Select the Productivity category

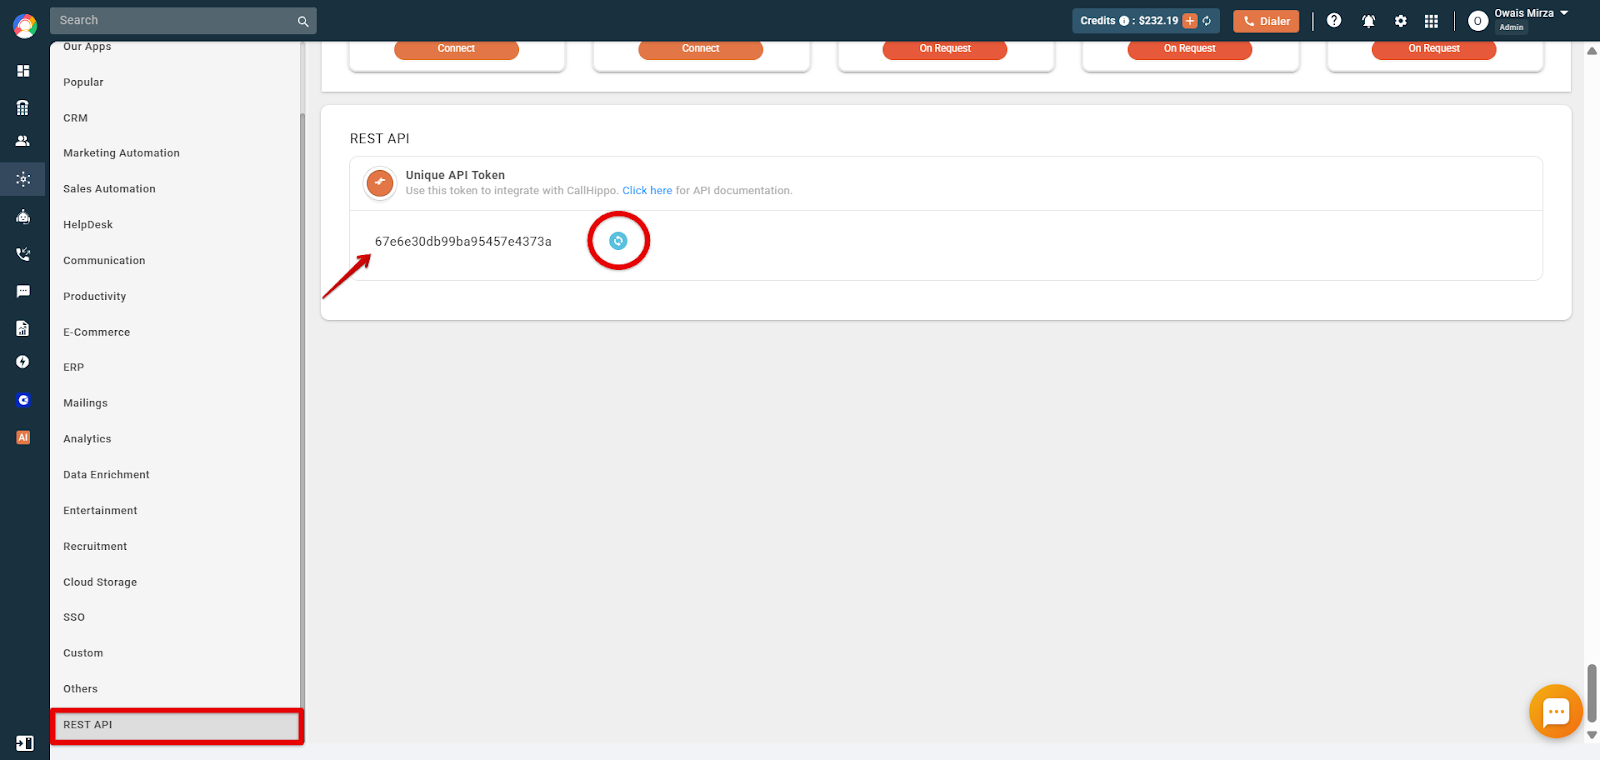click(94, 297)
